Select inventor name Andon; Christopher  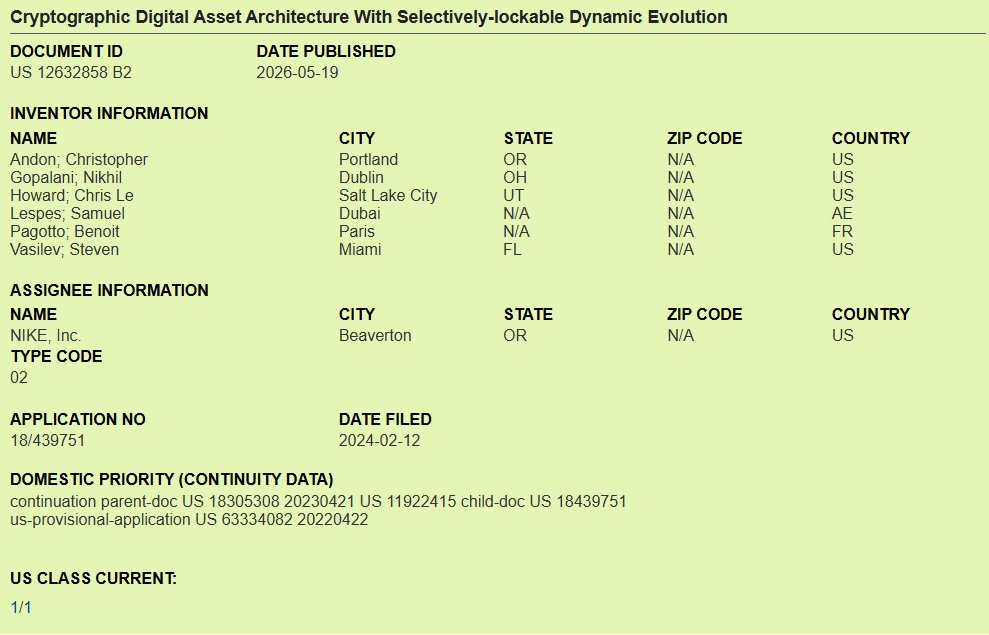tap(79, 160)
